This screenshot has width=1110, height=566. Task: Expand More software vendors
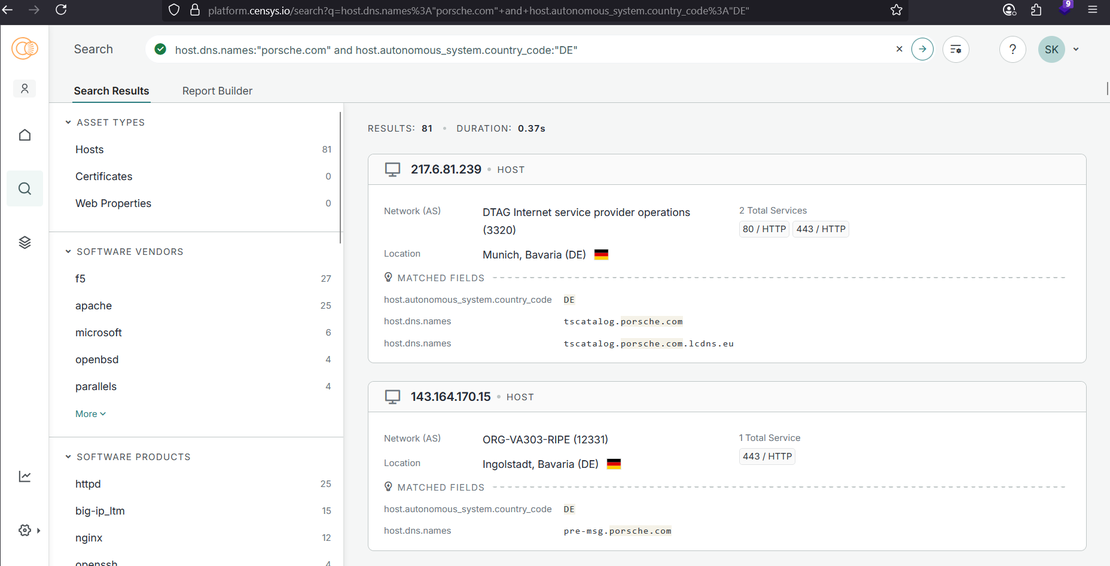point(90,414)
